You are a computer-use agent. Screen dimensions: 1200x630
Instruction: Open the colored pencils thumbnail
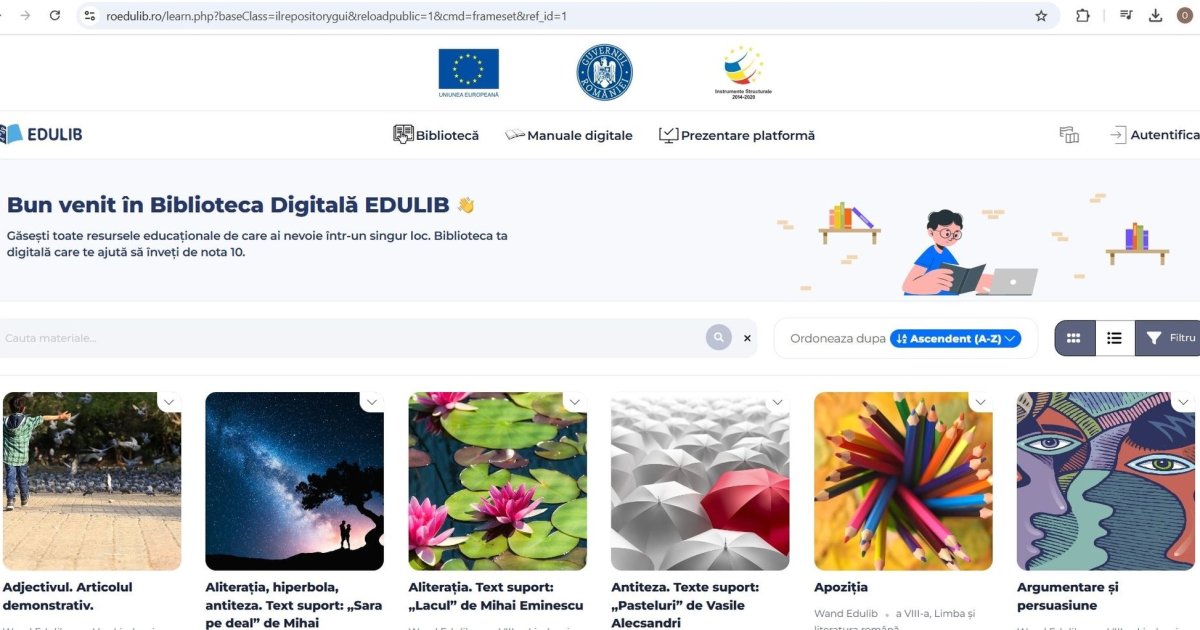[x=904, y=481]
